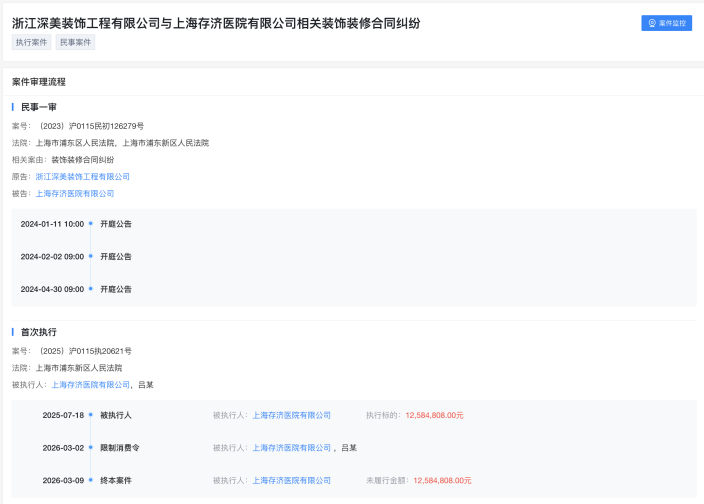This screenshot has width=704, height=504.
Task: Click timeline dot for 2024-02-02 09:00
Action: tap(91, 257)
